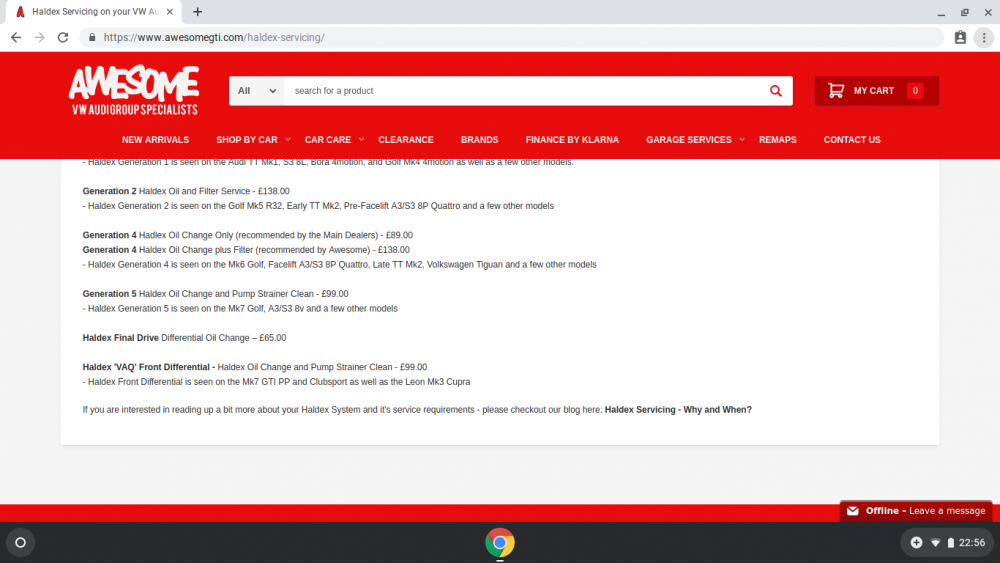Click Offline - Leave a message
Screen dimensions: 1000x563
916,511
